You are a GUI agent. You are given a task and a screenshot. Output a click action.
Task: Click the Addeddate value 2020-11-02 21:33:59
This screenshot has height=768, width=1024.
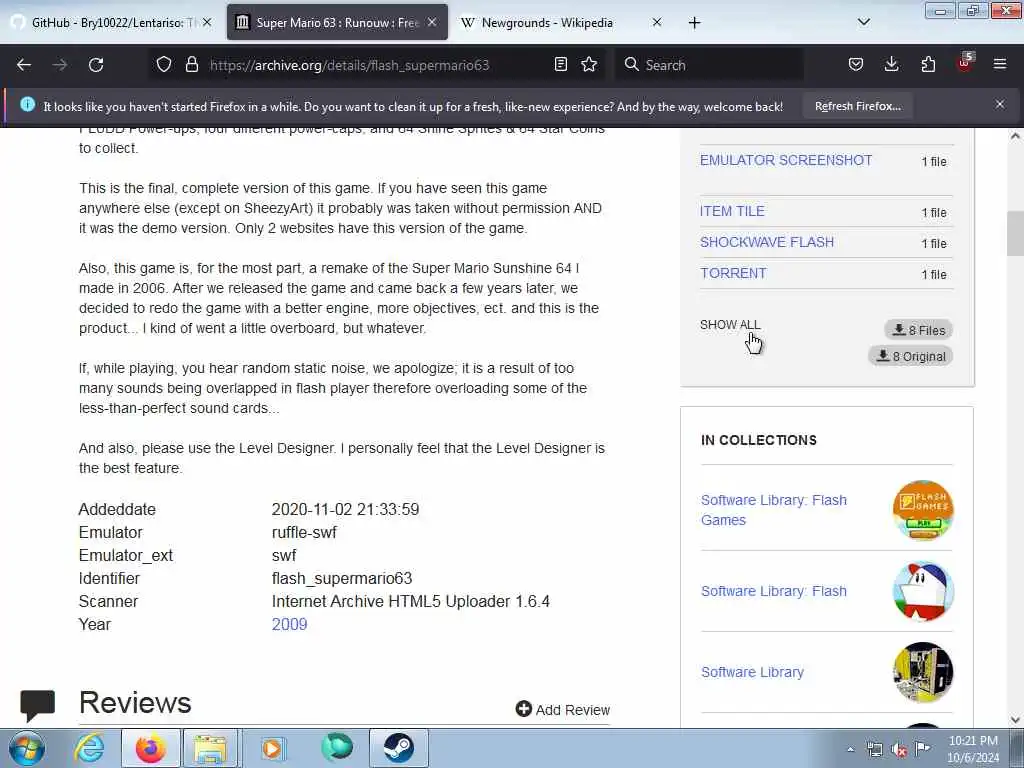(345, 509)
